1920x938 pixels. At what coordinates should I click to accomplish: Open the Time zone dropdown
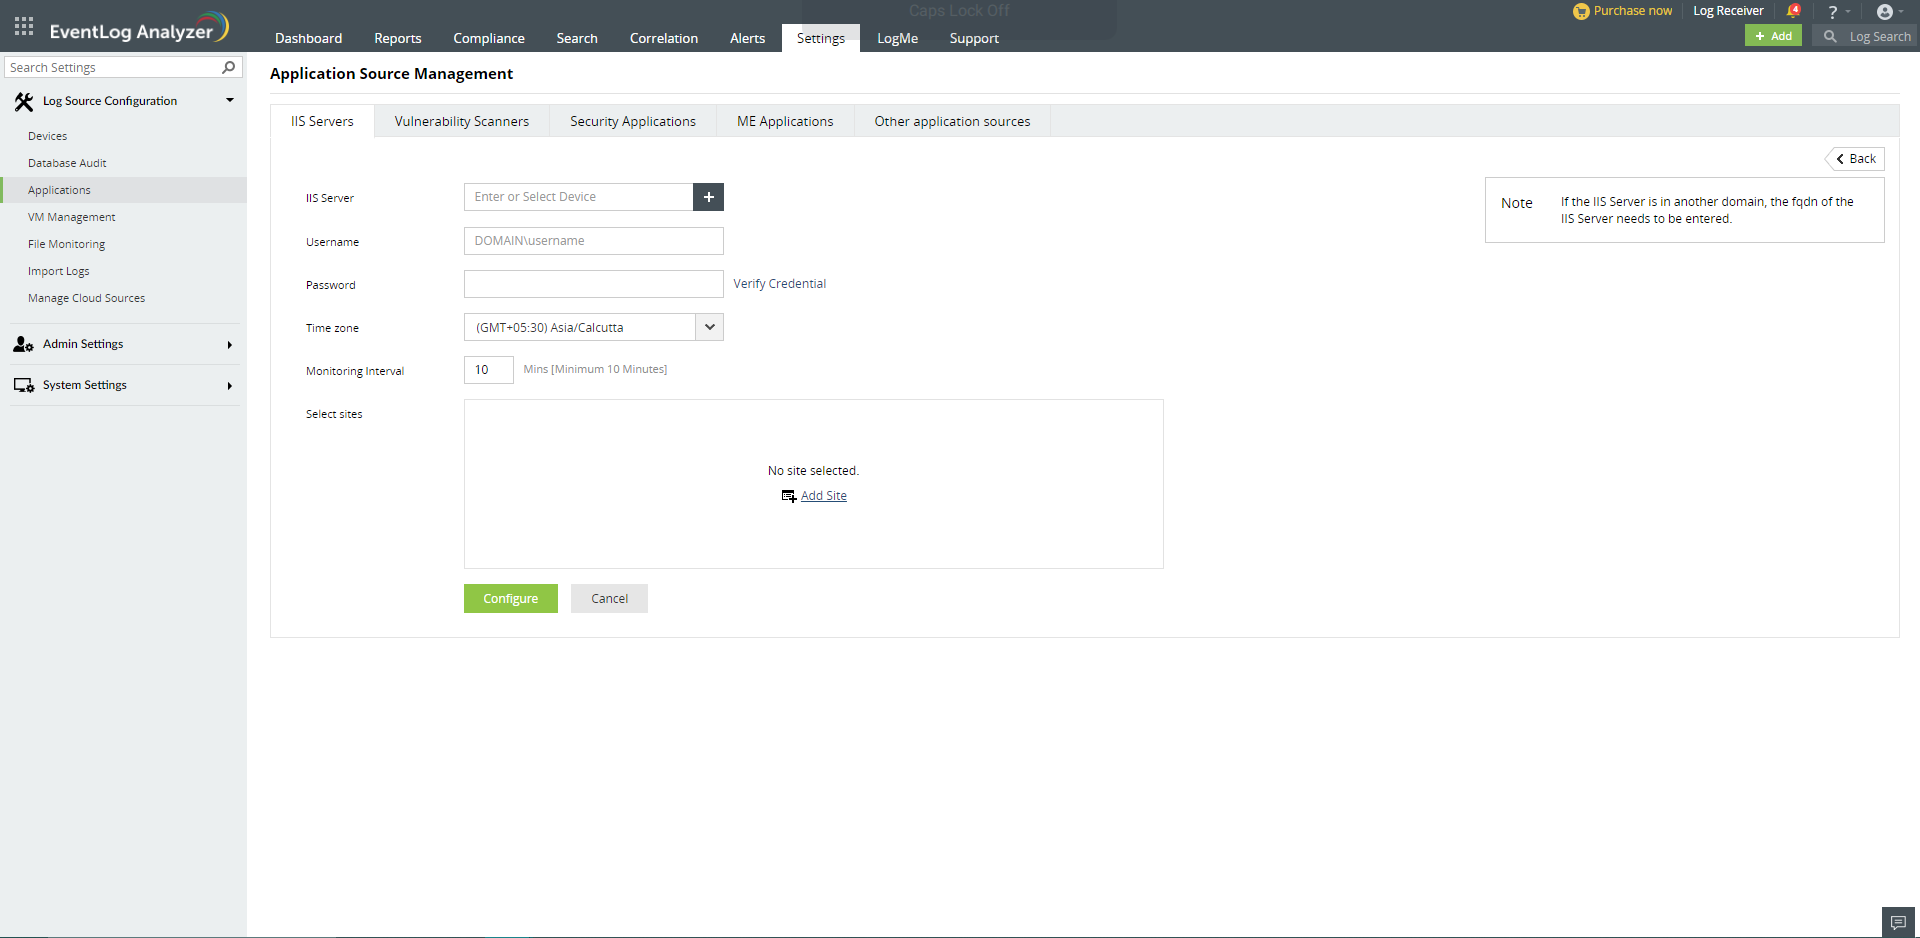tap(709, 327)
